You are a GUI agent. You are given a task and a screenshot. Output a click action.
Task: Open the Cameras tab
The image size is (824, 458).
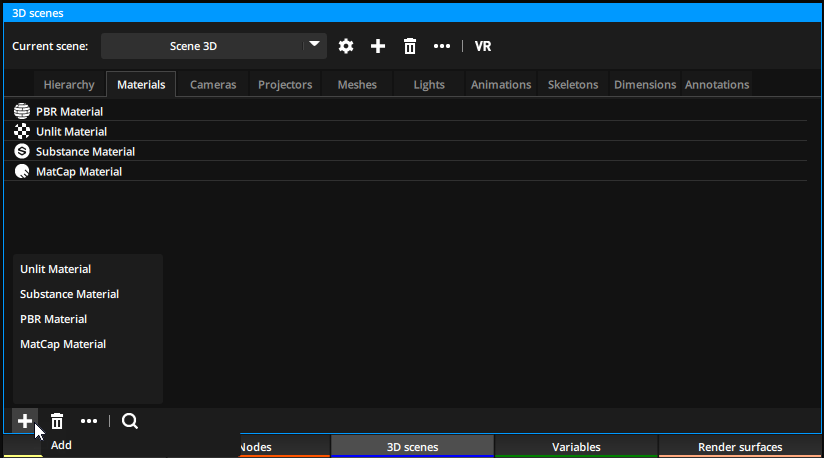coord(213,85)
